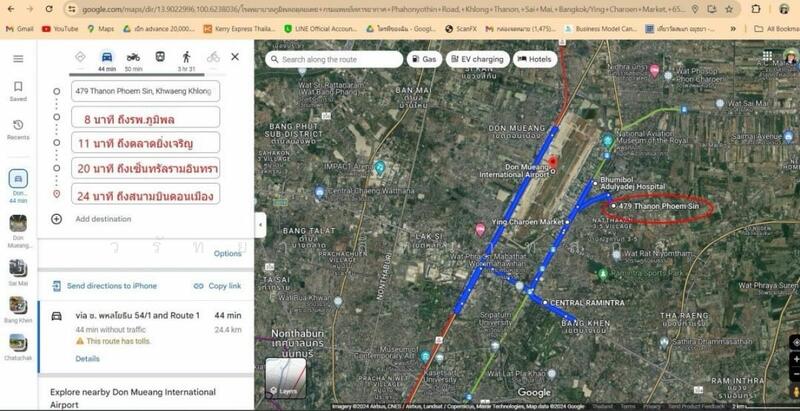This screenshot has height=411, width=800.
Task: Pick cycling travel mode
Action: [212, 57]
